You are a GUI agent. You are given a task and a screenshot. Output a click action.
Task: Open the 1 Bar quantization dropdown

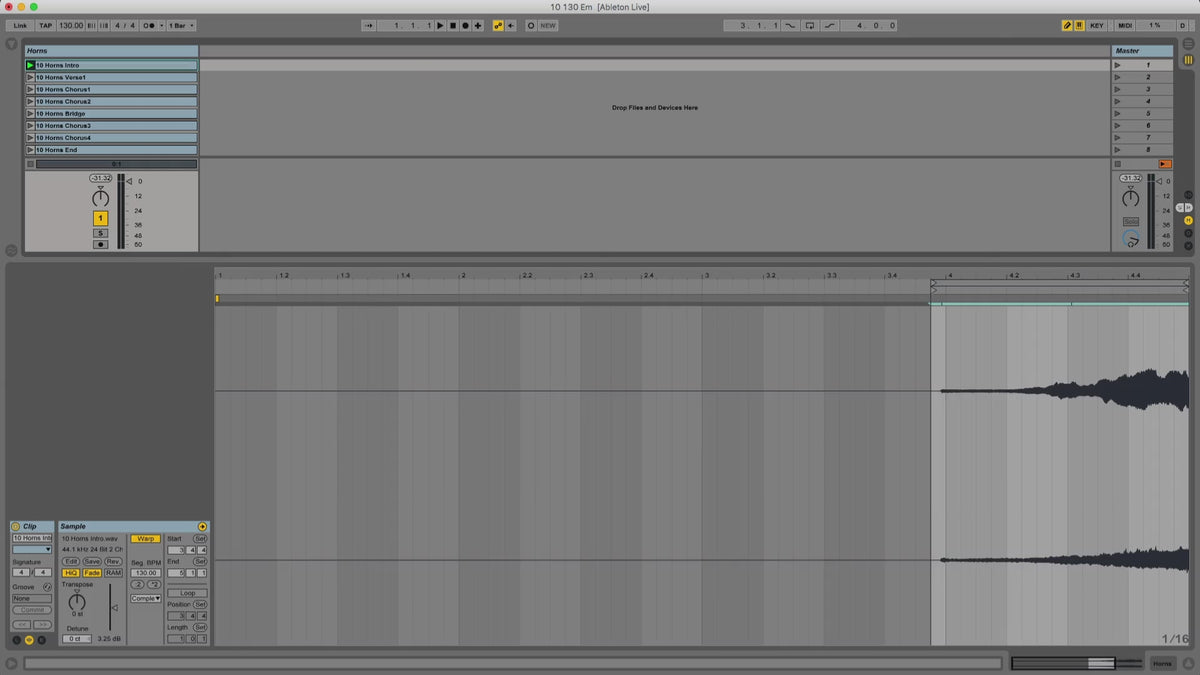181,25
